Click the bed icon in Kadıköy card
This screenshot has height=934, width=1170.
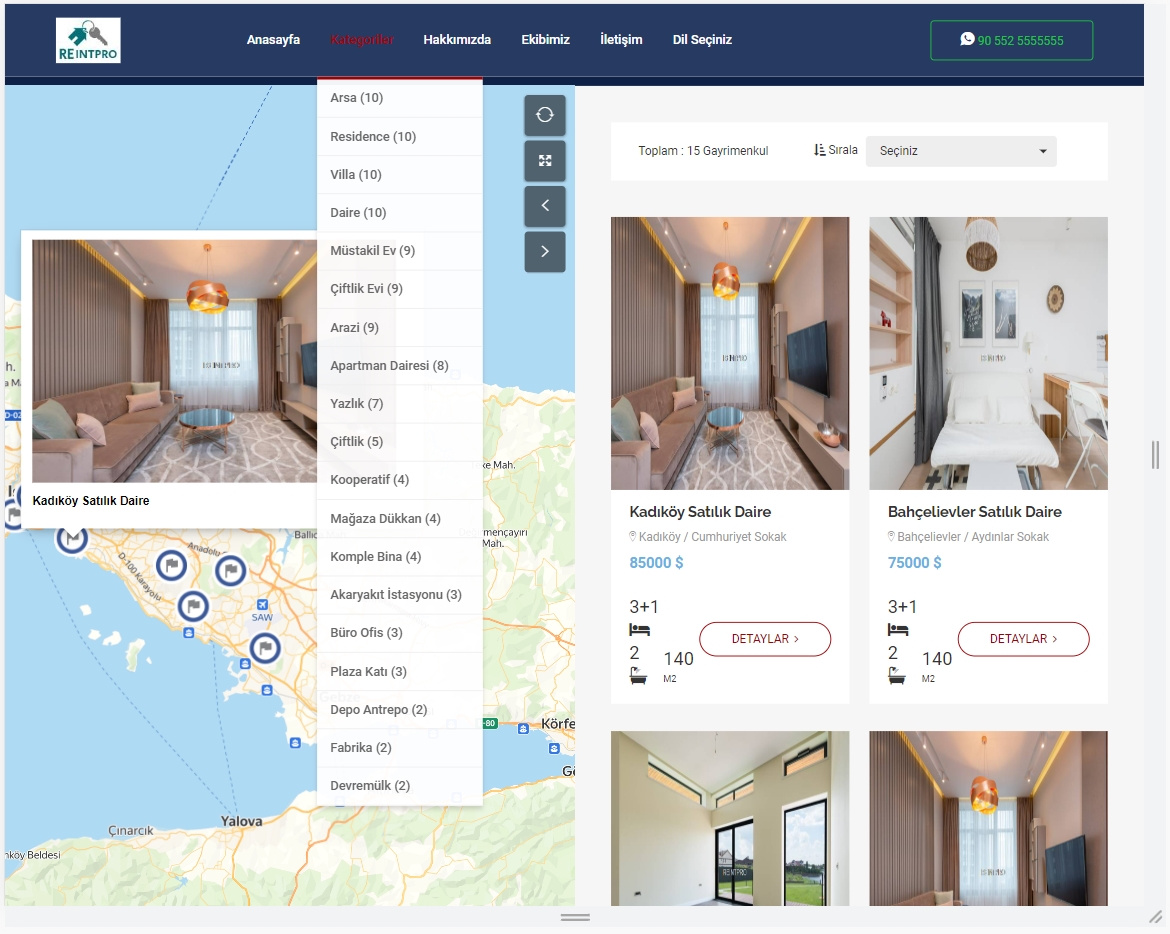639,630
